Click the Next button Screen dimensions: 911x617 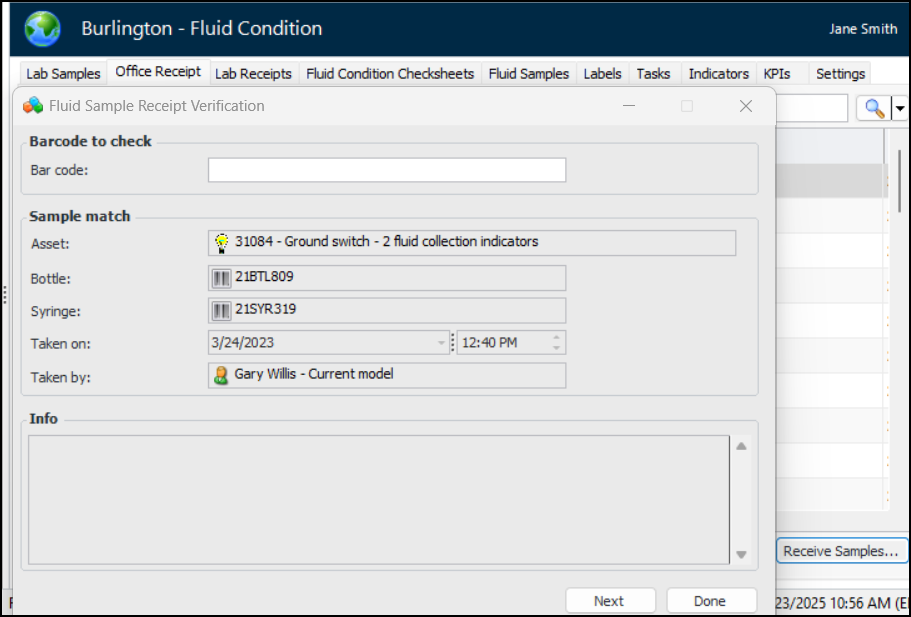[610, 601]
